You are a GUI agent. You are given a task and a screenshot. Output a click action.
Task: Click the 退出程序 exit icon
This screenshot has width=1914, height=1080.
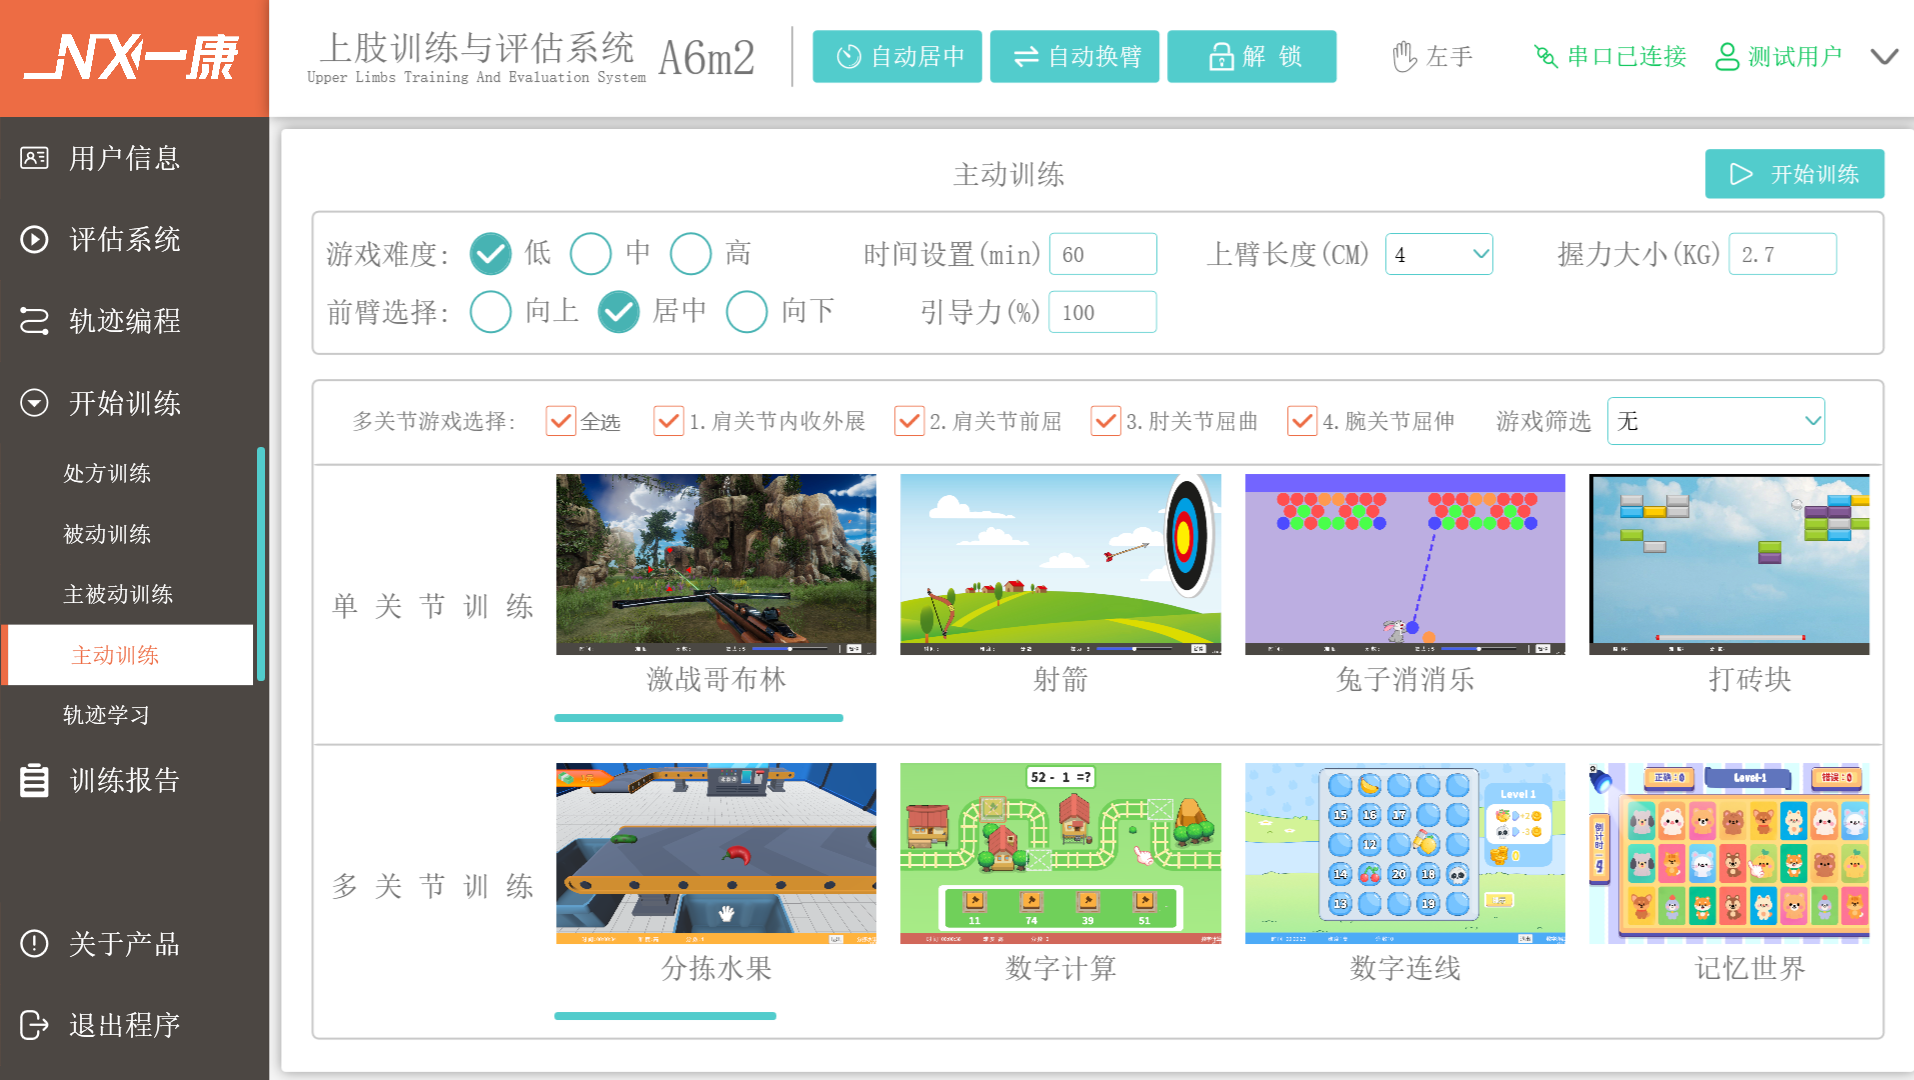[x=34, y=1025]
